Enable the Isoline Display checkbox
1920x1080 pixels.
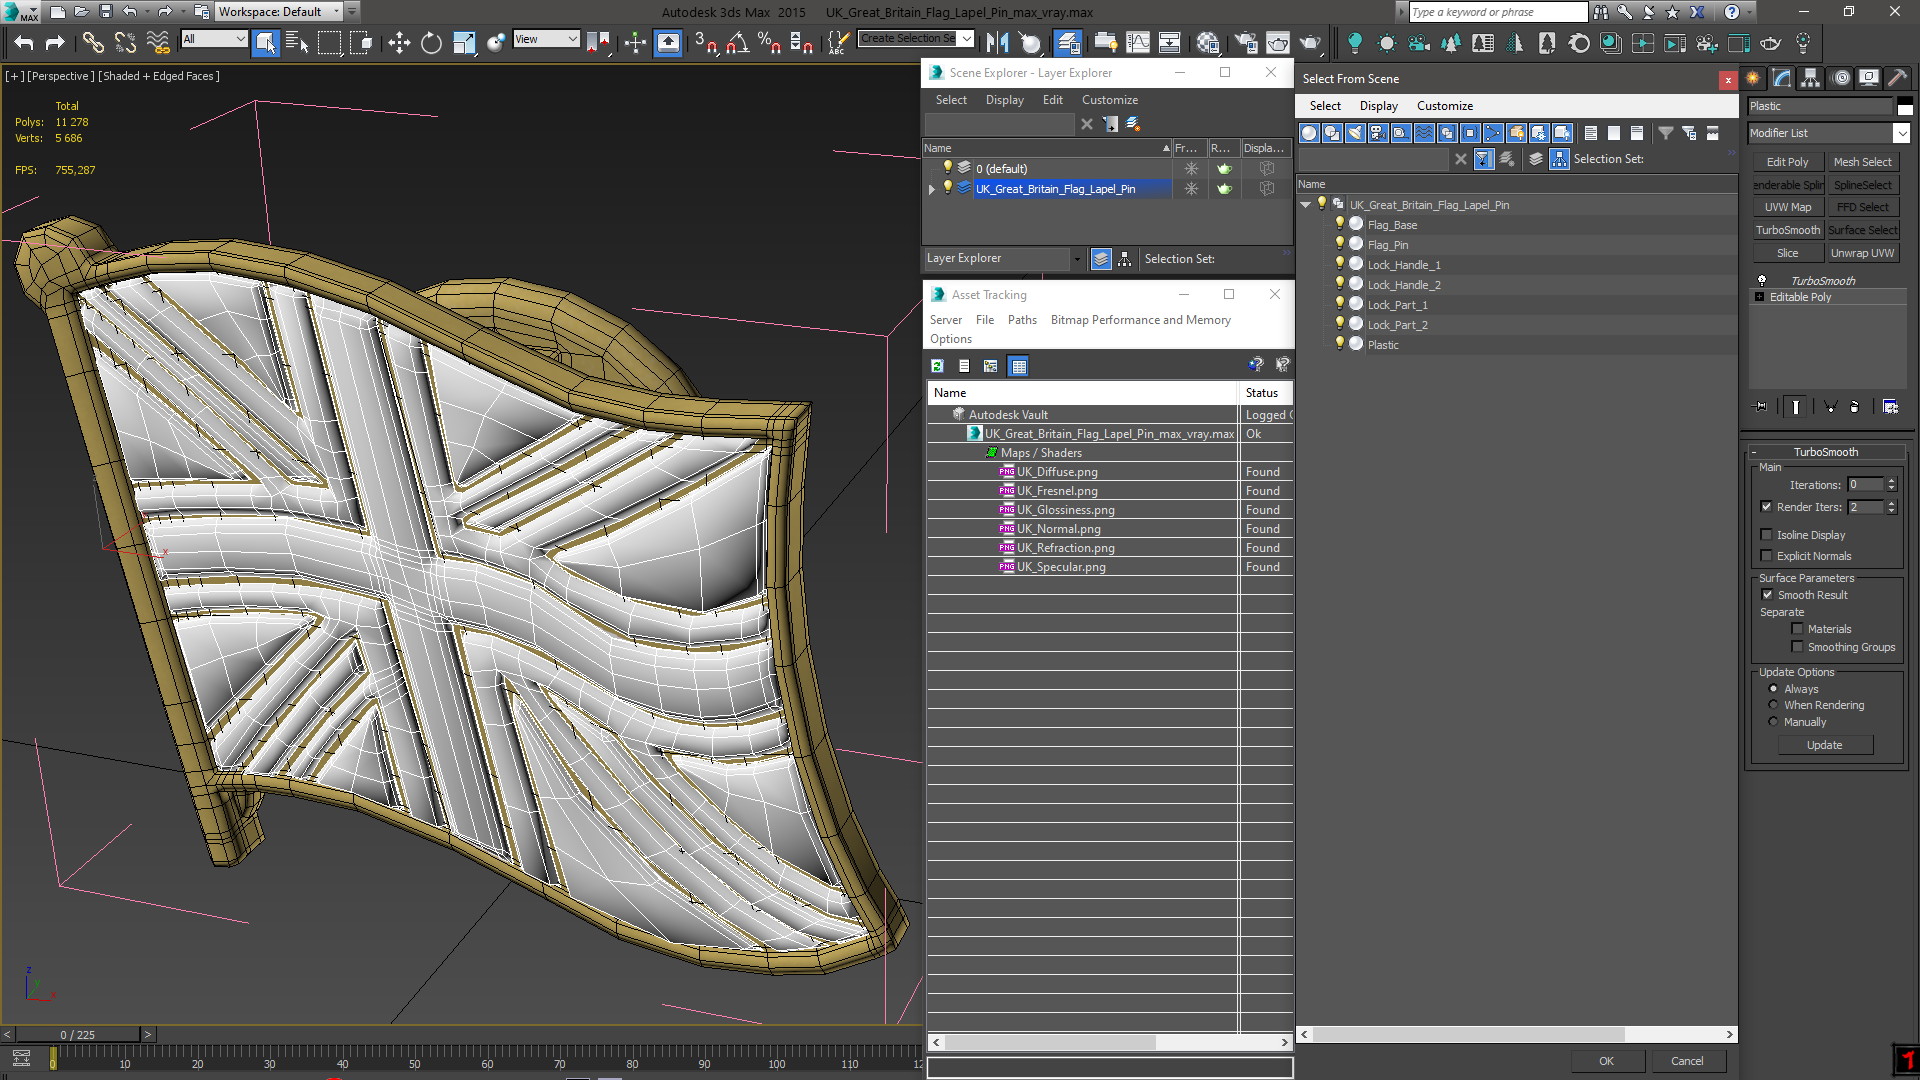1766,535
